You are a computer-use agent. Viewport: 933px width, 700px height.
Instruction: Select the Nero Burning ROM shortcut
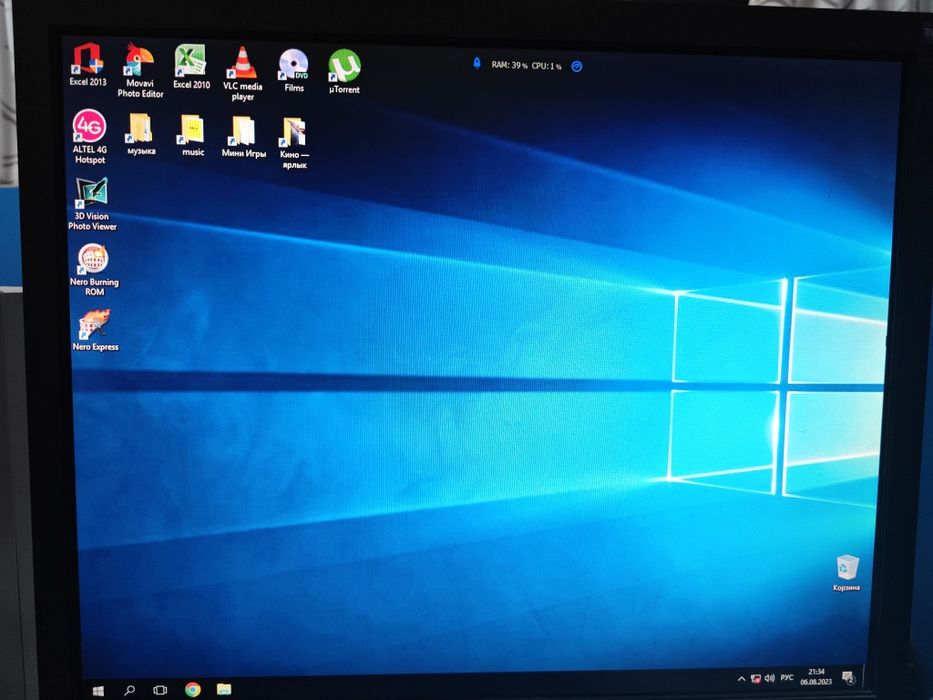[94, 270]
